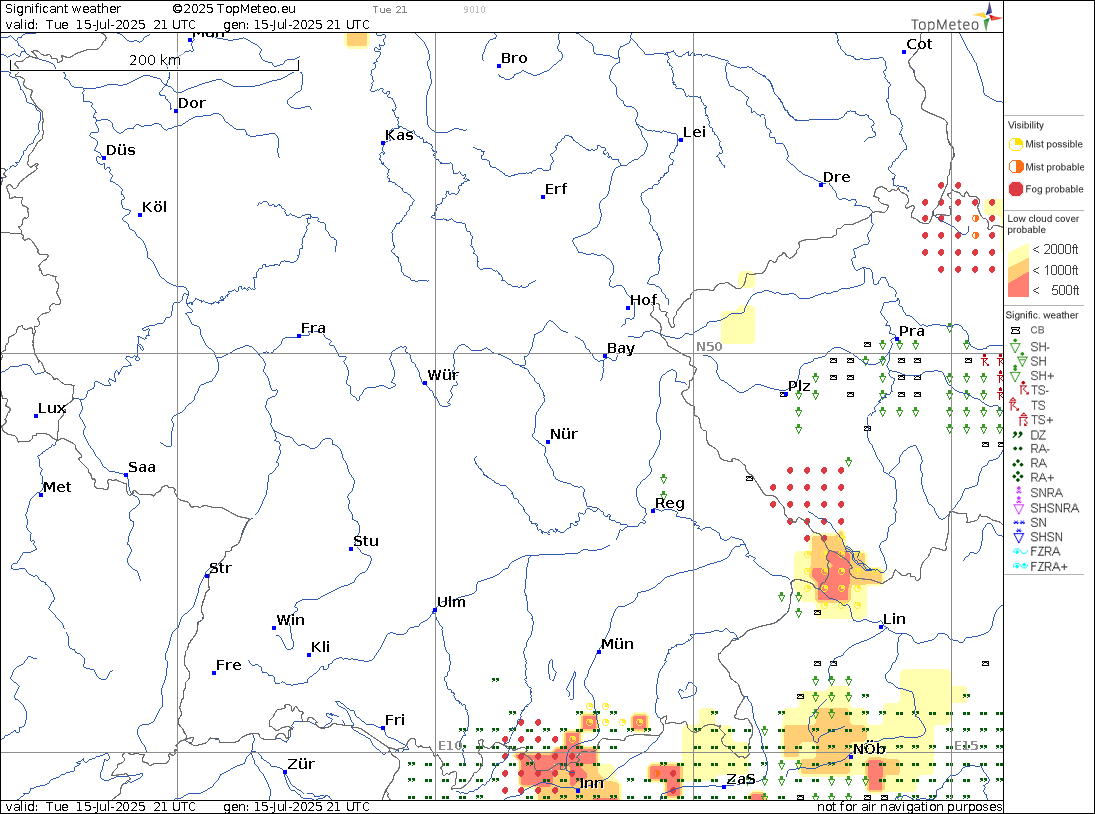Click the Düs city label
Viewport: 1095px width, 814px height.
point(121,150)
